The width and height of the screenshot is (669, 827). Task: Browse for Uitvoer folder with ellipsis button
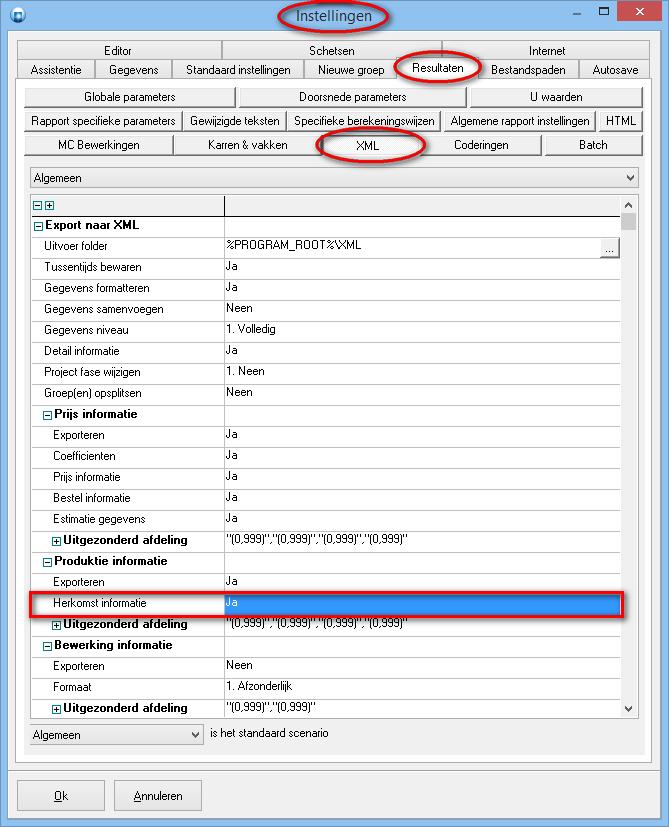[609, 247]
